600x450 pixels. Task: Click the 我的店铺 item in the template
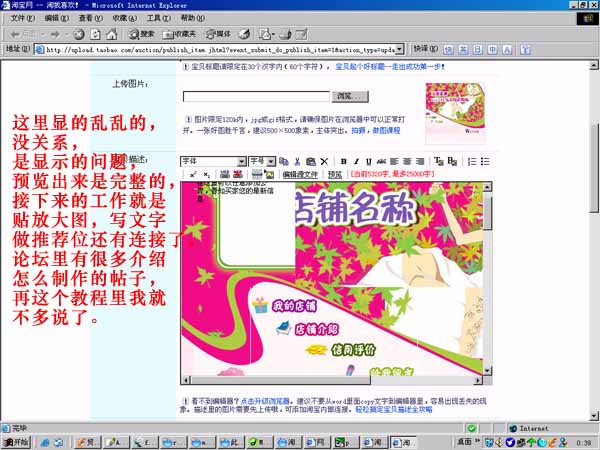point(294,306)
